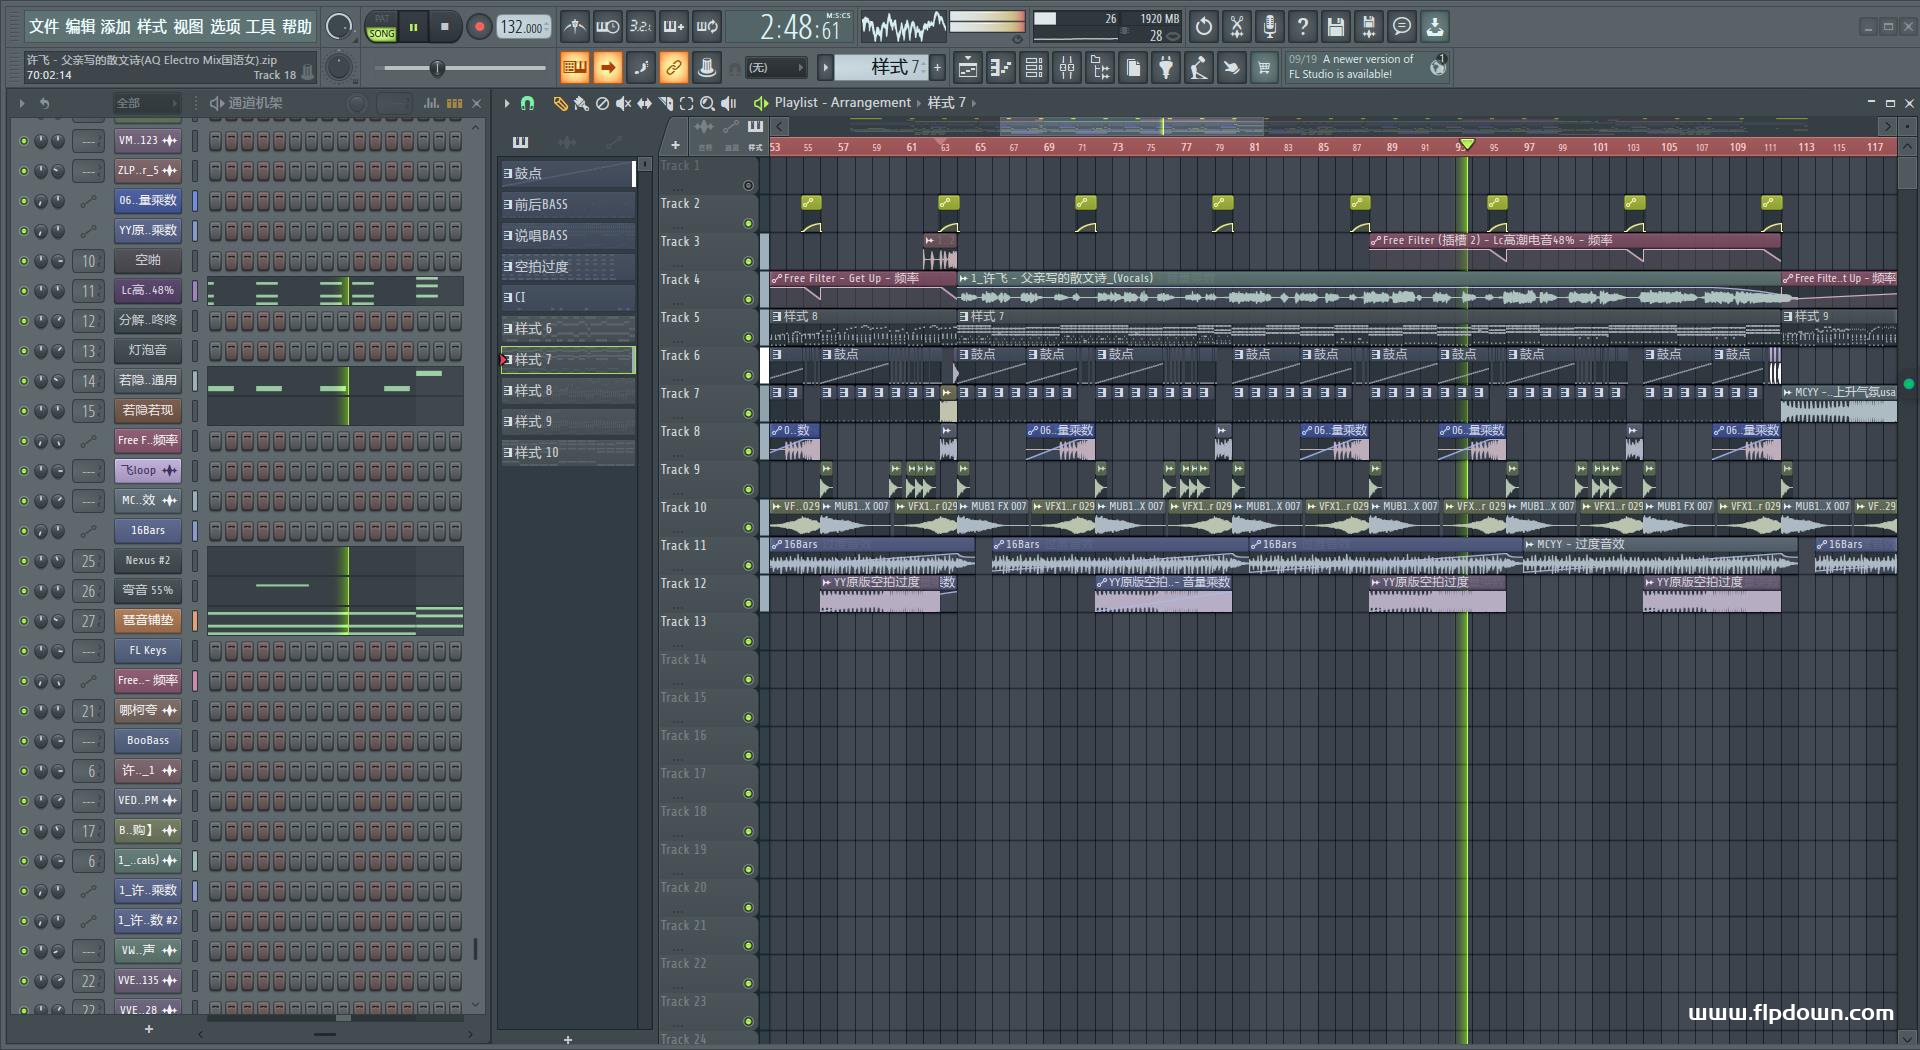The height and width of the screenshot is (1050, 1920).
Task: Select the playlist zoom magnifier tool
Action: click(708, 103)
